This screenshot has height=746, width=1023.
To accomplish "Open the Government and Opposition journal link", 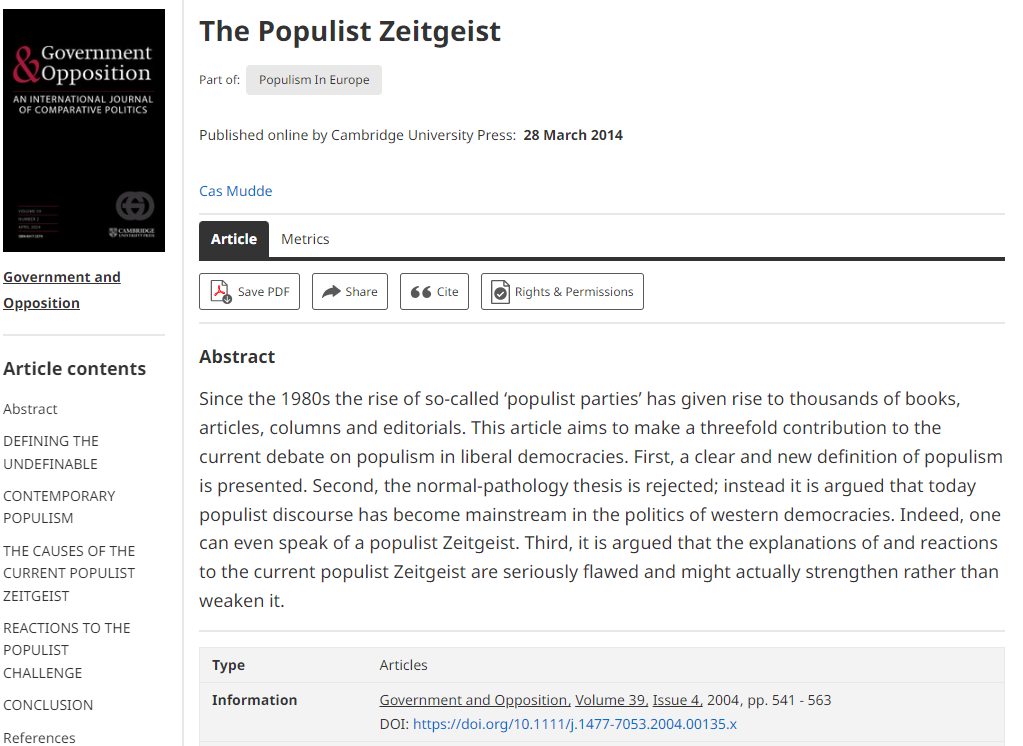I will point(472,699).
